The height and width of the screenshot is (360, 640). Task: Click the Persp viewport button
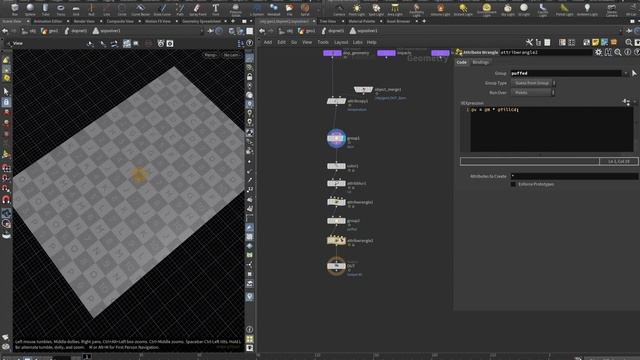(x=210, y=55)
